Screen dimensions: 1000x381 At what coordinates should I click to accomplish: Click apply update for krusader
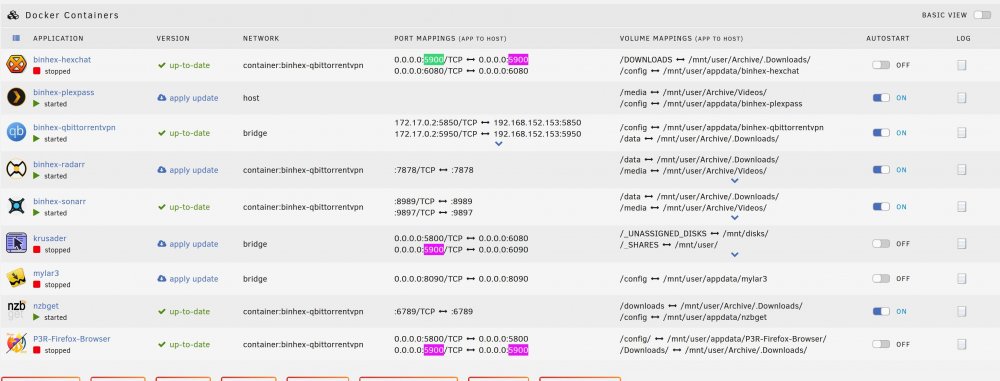(x=194, y=244)
